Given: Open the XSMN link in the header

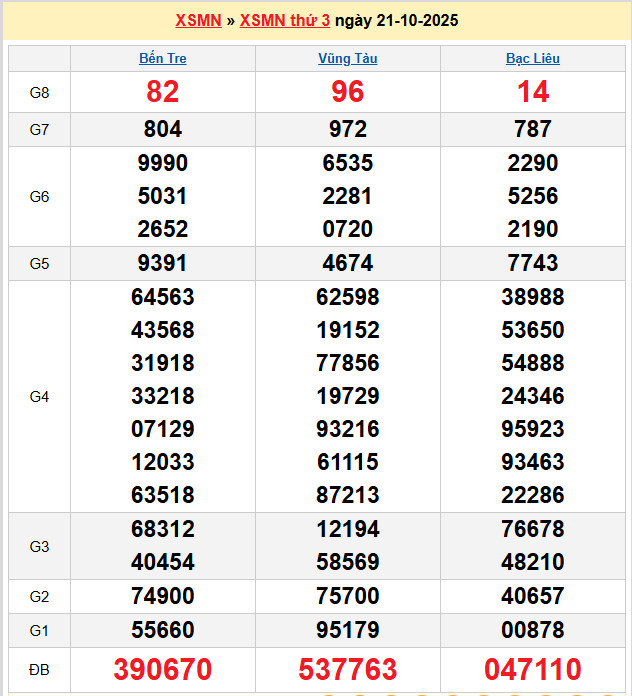Looking at the screenshot, I should point(198,20).
